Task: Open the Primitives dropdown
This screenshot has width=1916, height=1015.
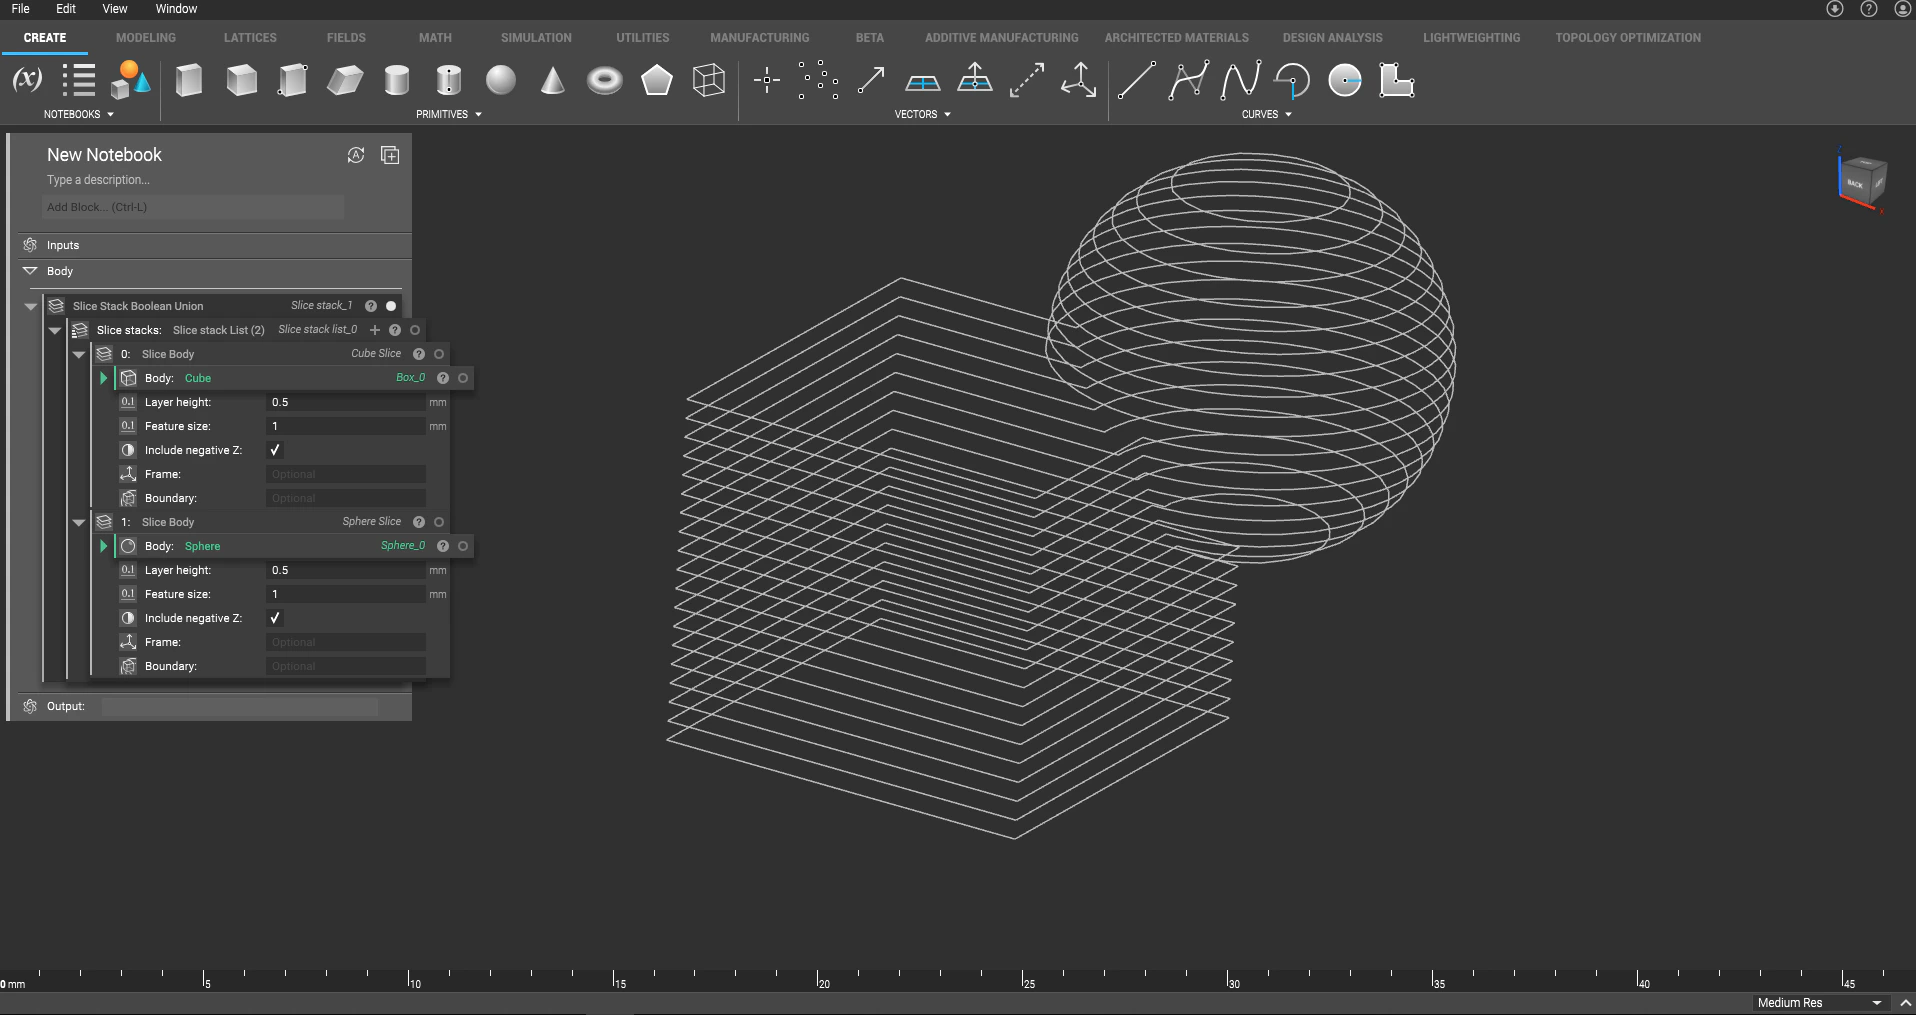Action: [478, 114]
